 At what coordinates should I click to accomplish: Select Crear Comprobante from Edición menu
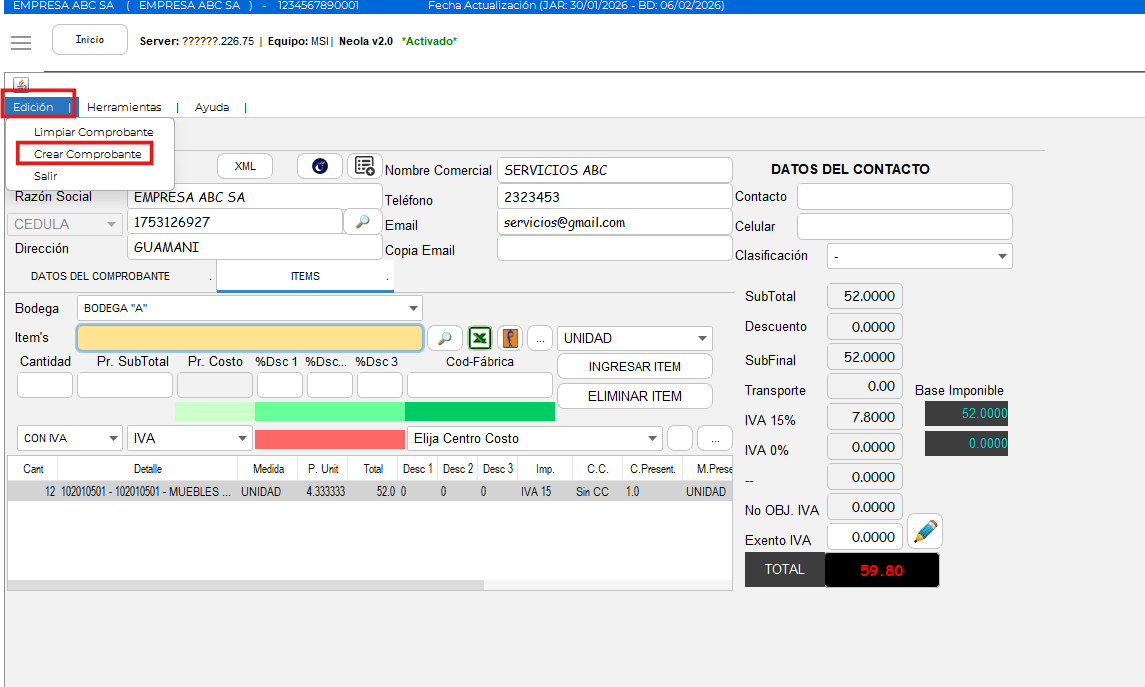pos(87,154)
